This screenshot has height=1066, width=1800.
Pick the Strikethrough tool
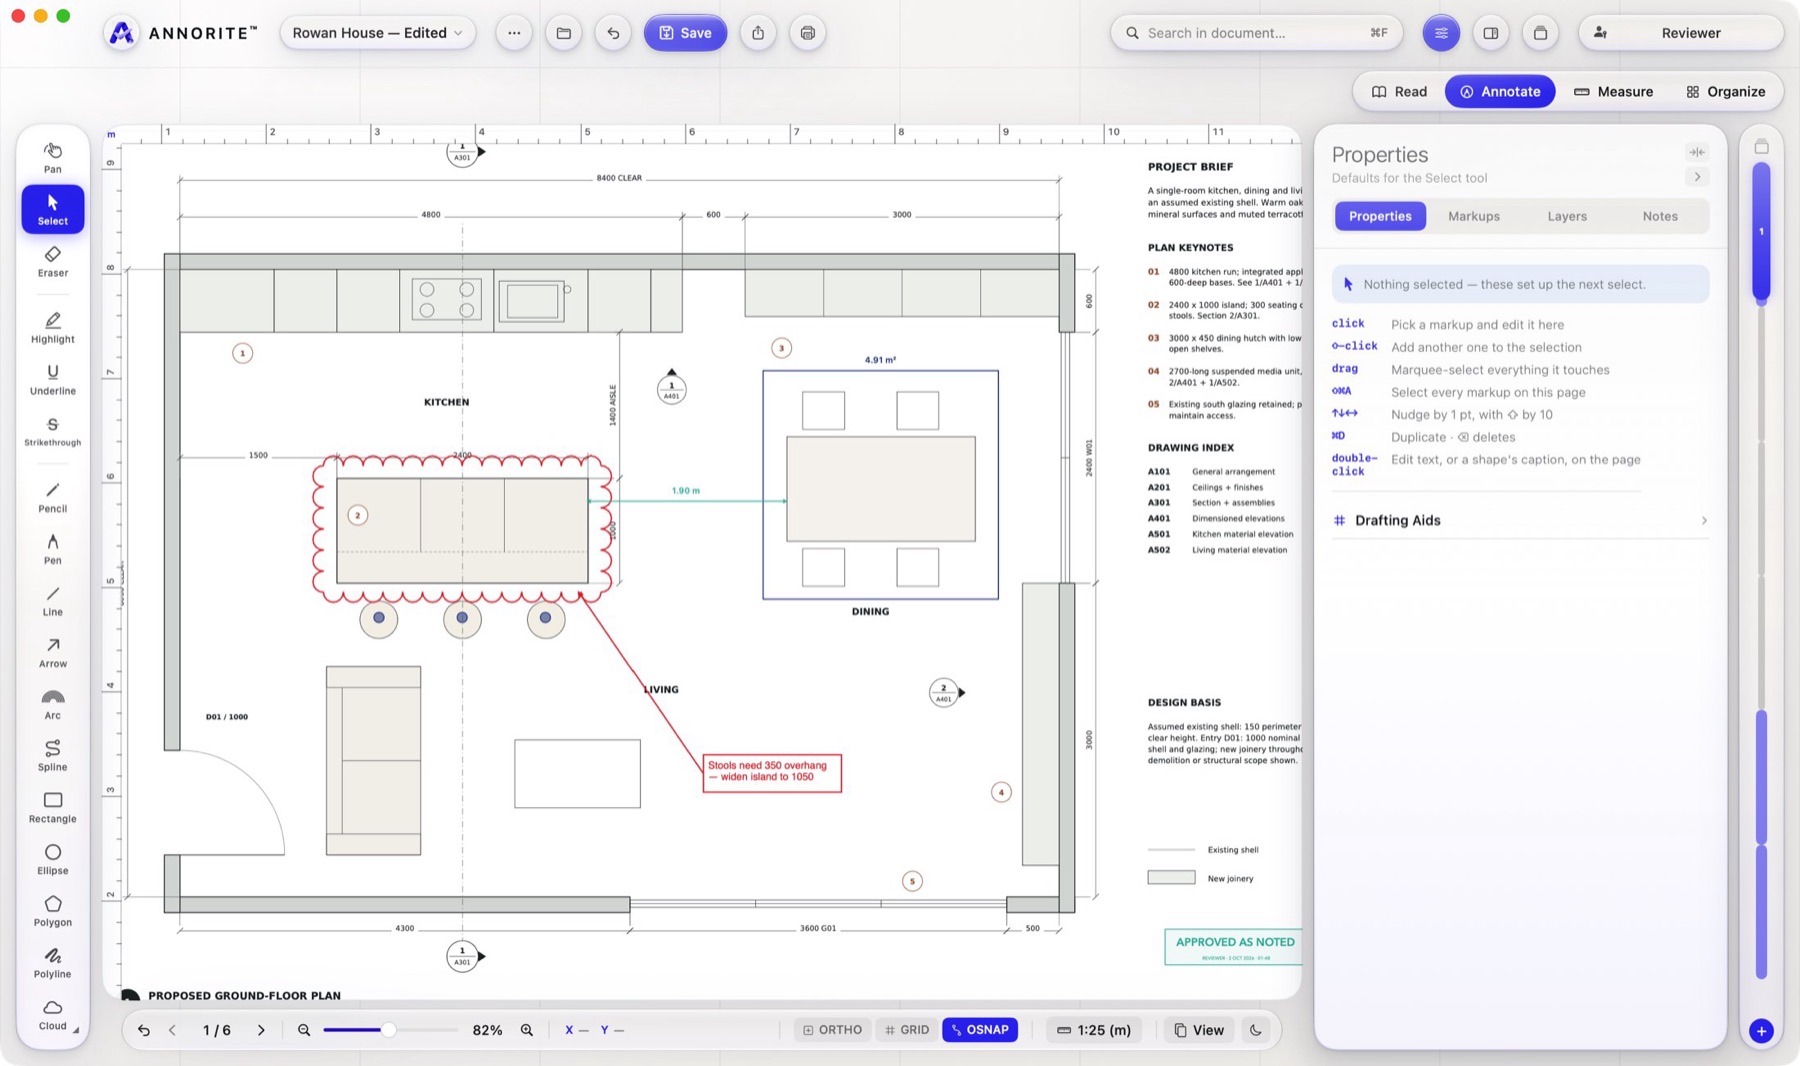(x=53, y=432)
